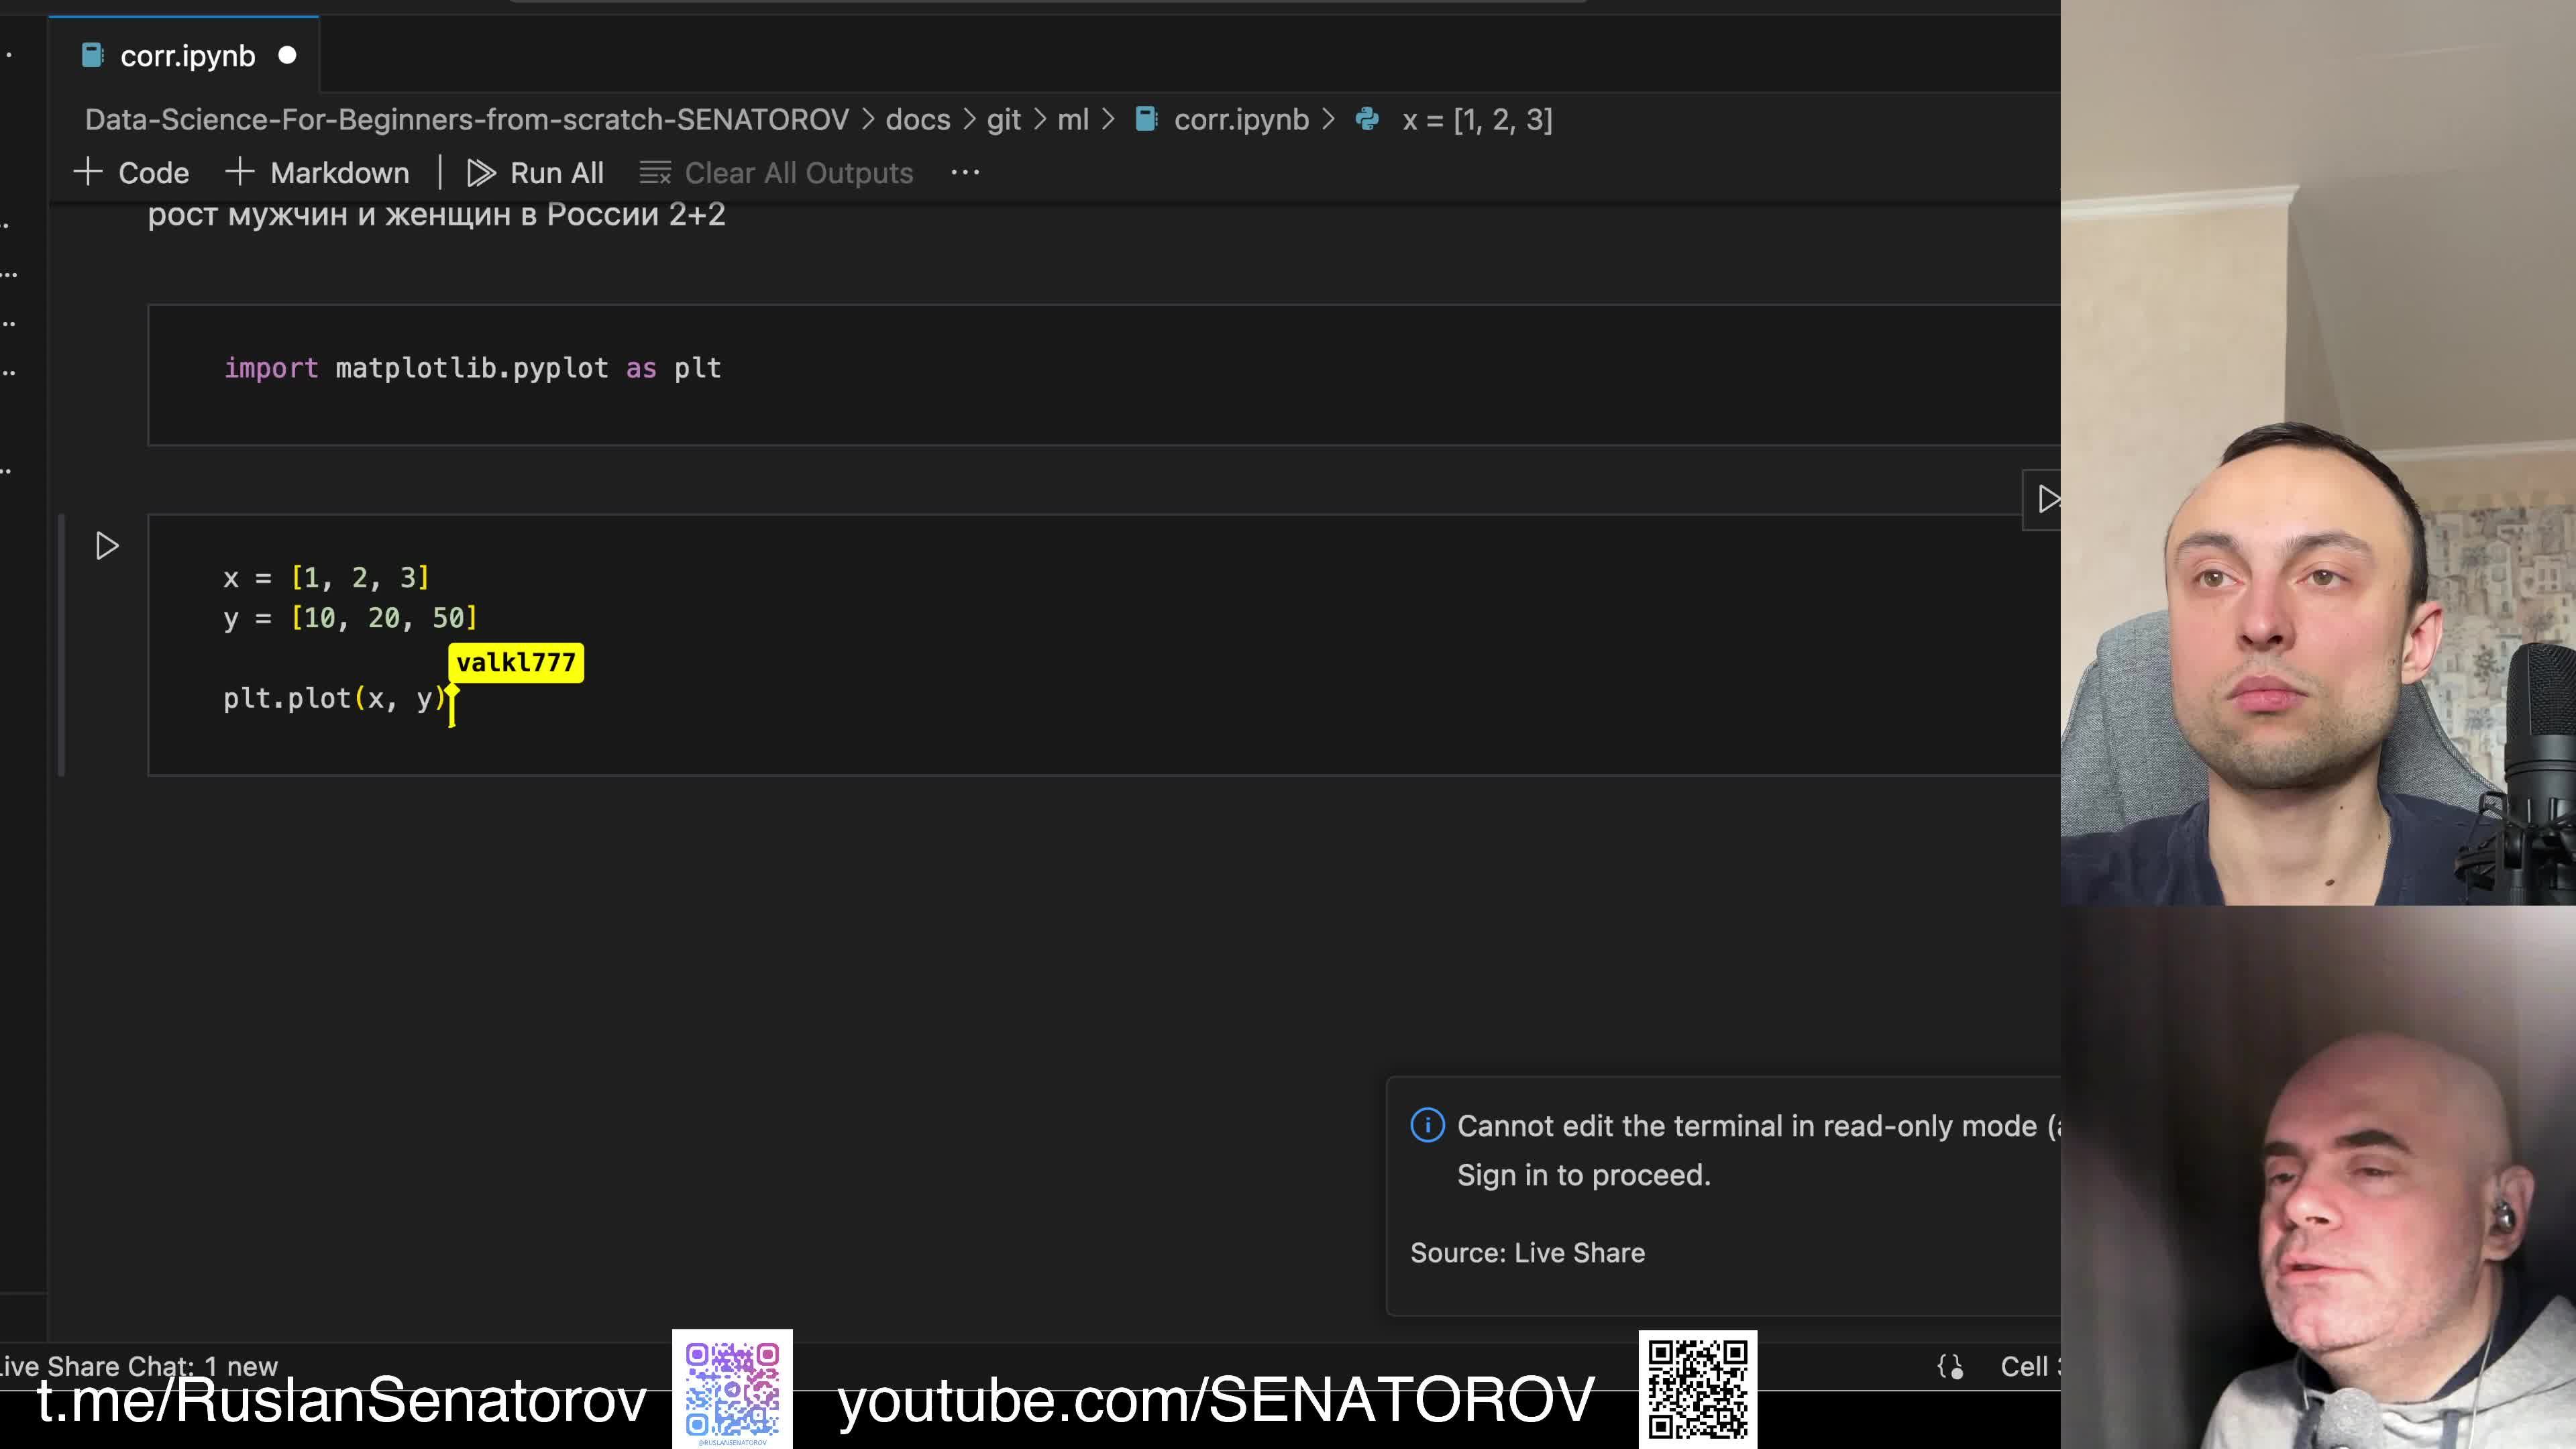
Task: Click the Python icon in breadcrumb
Action: click(1367, 120)
